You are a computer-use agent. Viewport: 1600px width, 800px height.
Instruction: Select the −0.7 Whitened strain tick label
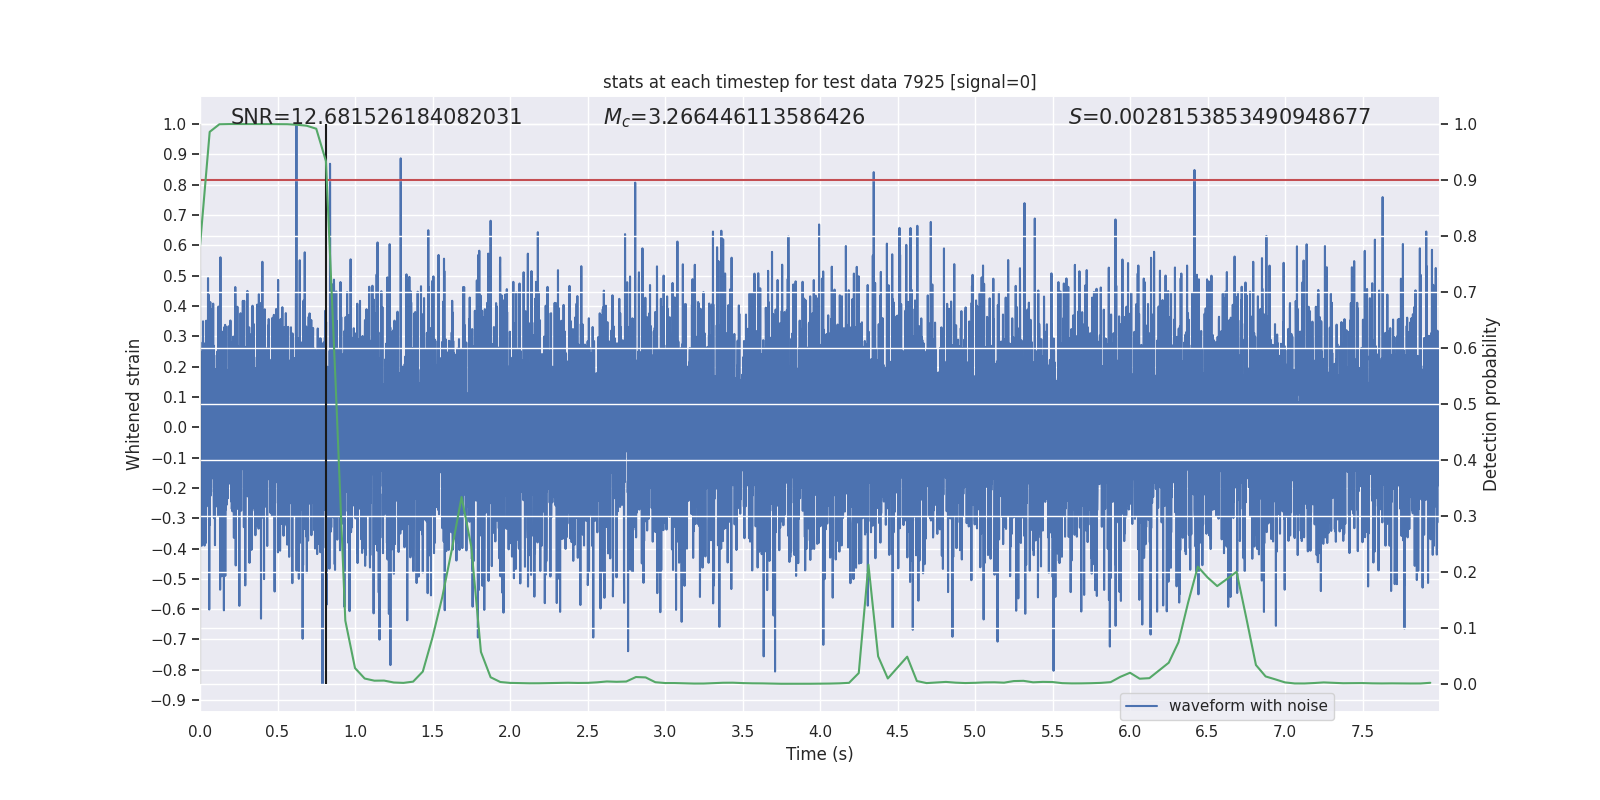(x=168, y=639)
